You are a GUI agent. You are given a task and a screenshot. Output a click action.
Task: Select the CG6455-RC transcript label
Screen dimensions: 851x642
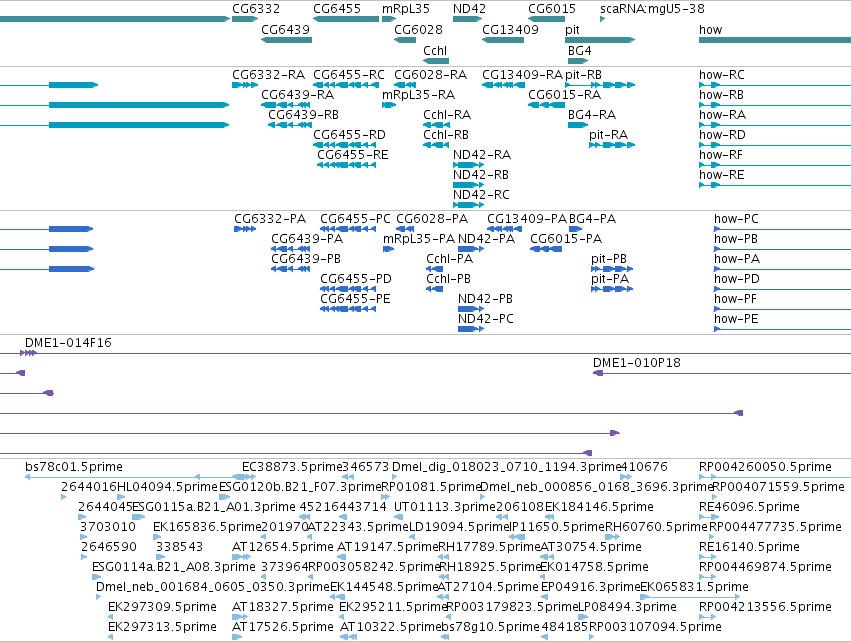point(348,75)
